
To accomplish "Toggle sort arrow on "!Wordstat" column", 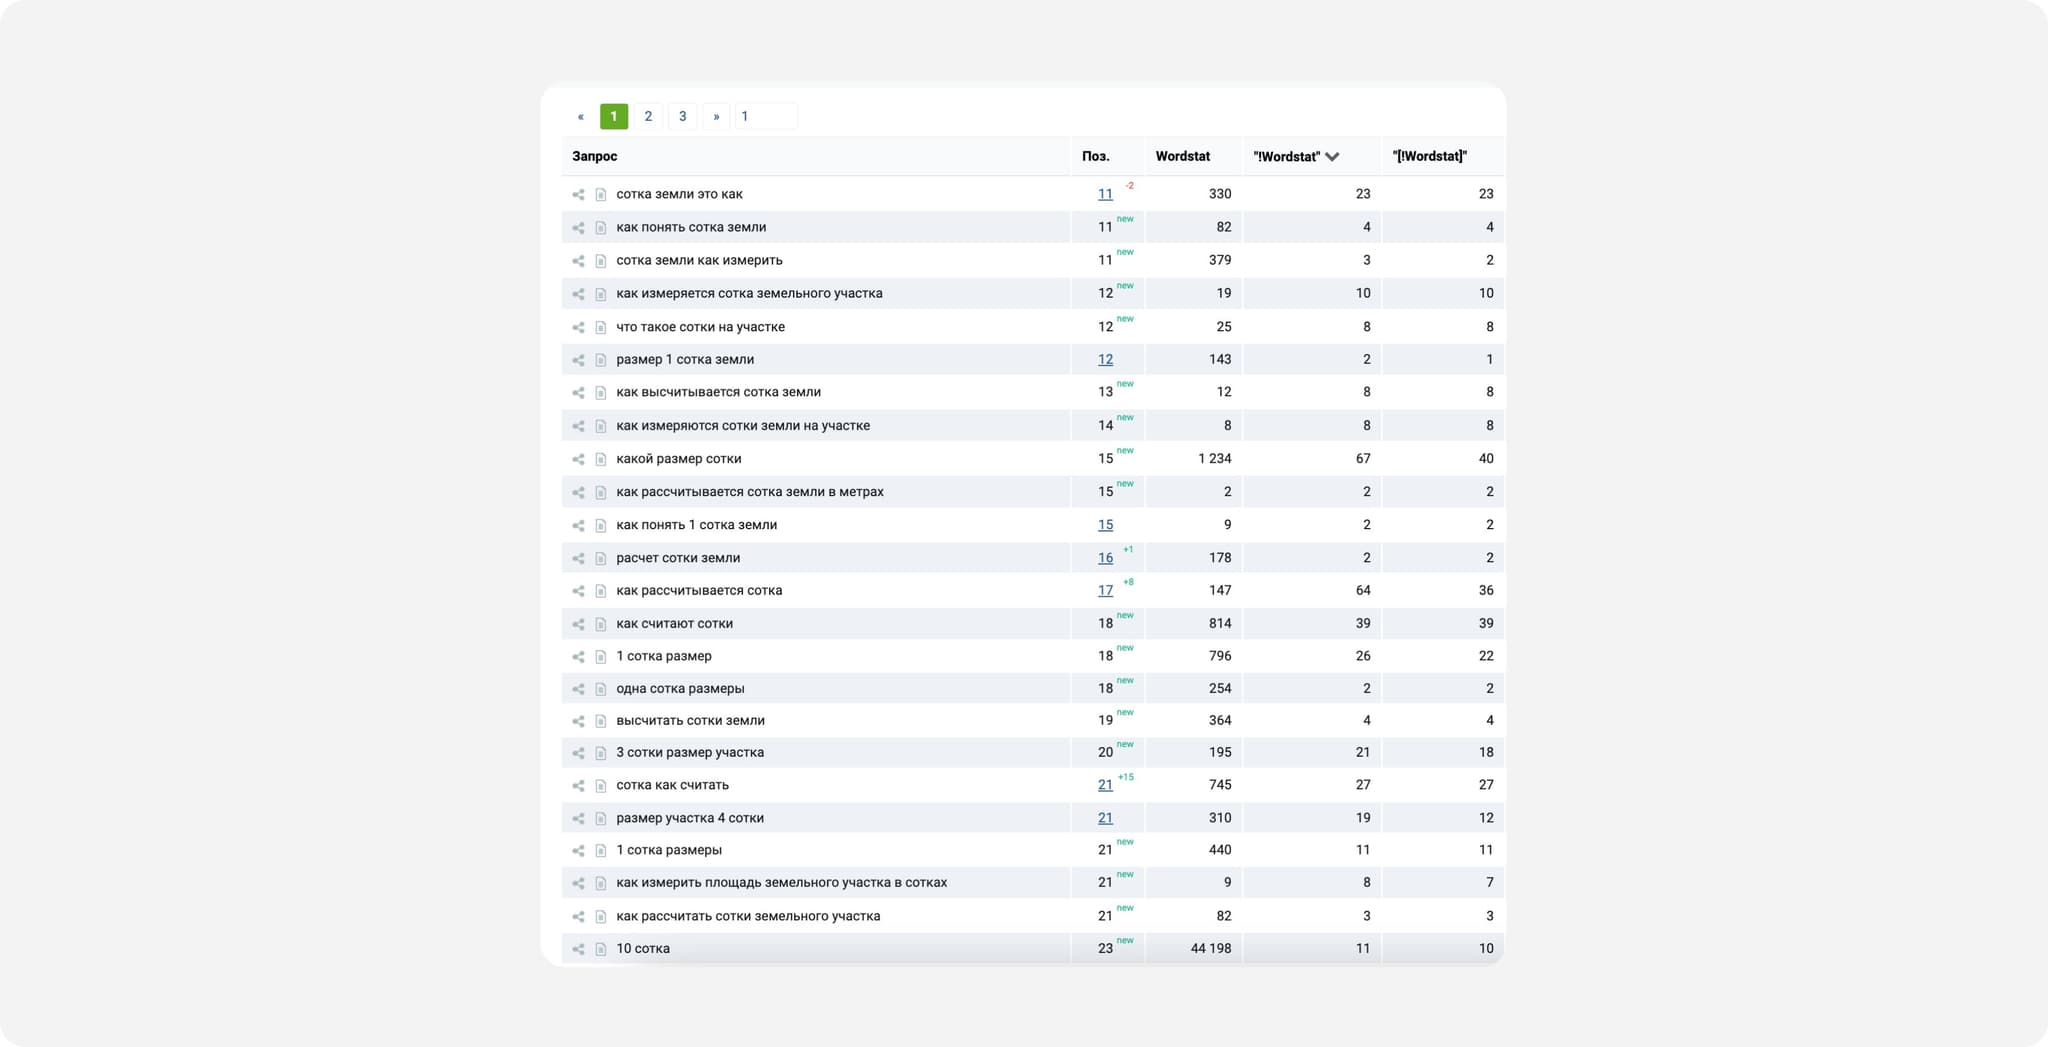I will 1332,157.
